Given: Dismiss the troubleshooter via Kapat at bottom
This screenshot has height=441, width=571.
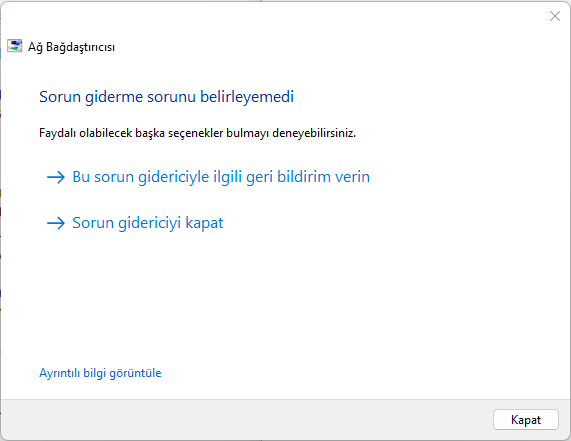Looking at the screenshot, I should (x=525, y=420).
